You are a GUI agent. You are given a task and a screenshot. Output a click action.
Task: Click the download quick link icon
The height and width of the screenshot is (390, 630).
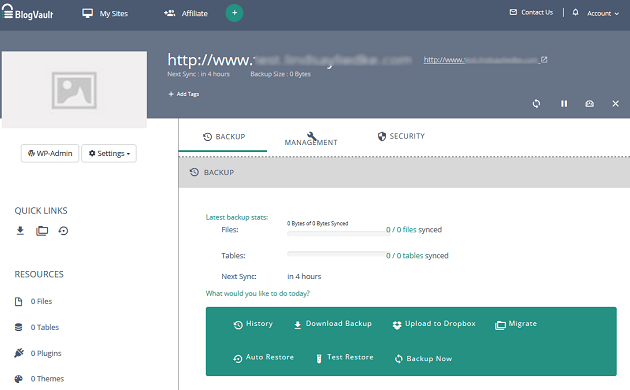(x=20, y=231)
